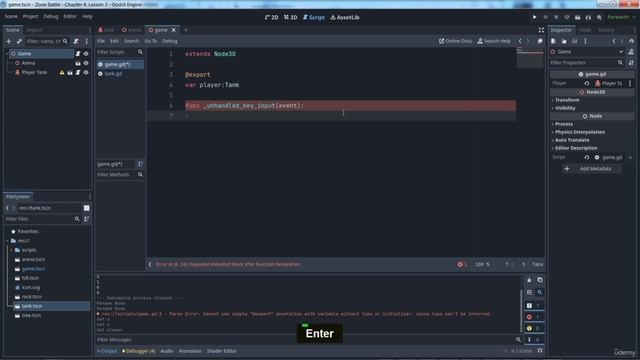Click the instantiate child scene link icon
640x360 pixels.
click(x=19, y=41)
